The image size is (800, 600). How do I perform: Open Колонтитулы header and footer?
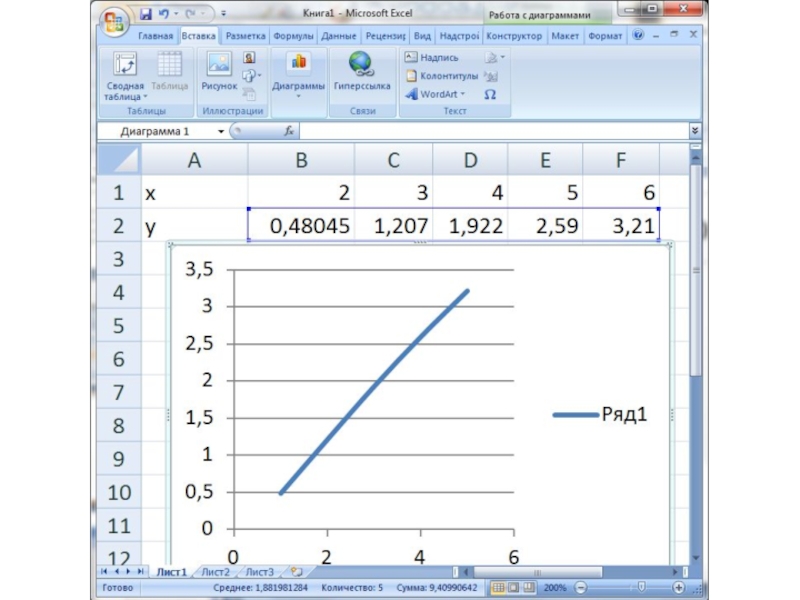click(442, 76)
